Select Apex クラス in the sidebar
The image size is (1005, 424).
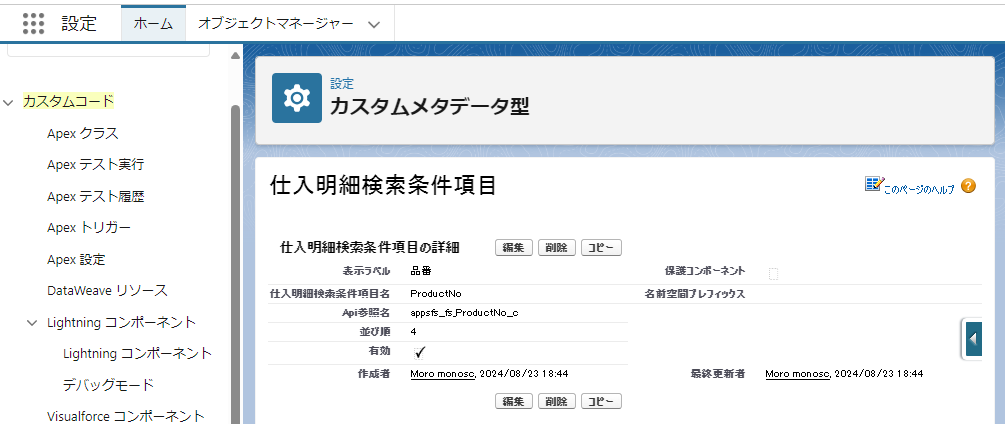pyautogui.click(x=83, y=133)
